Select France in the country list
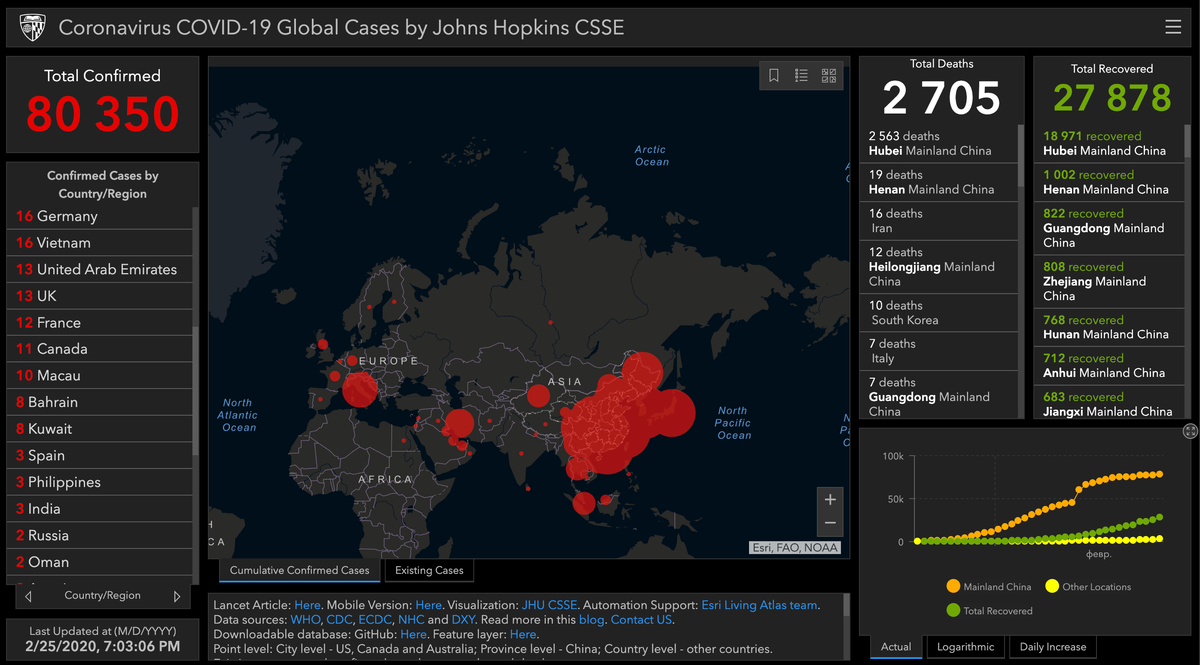1200x665 pixels. point(100,323)
